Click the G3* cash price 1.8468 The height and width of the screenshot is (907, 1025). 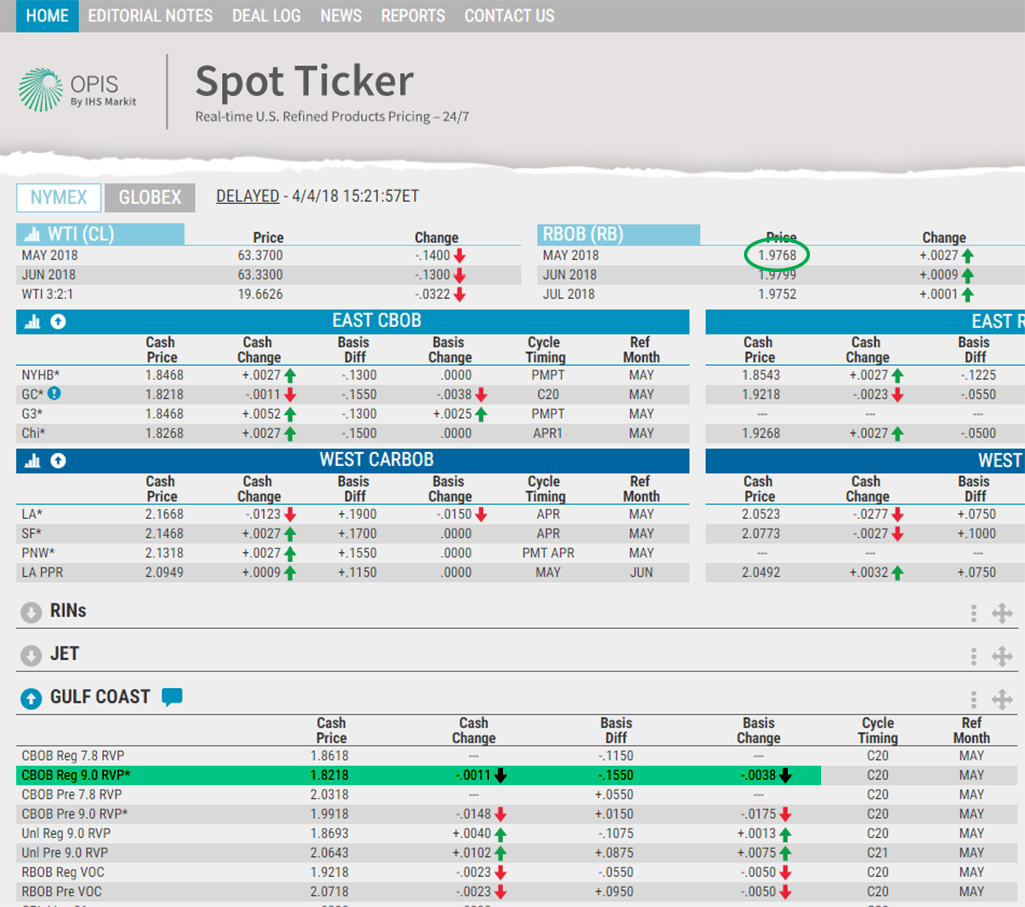pyautogui.click(x=164, y=413)
